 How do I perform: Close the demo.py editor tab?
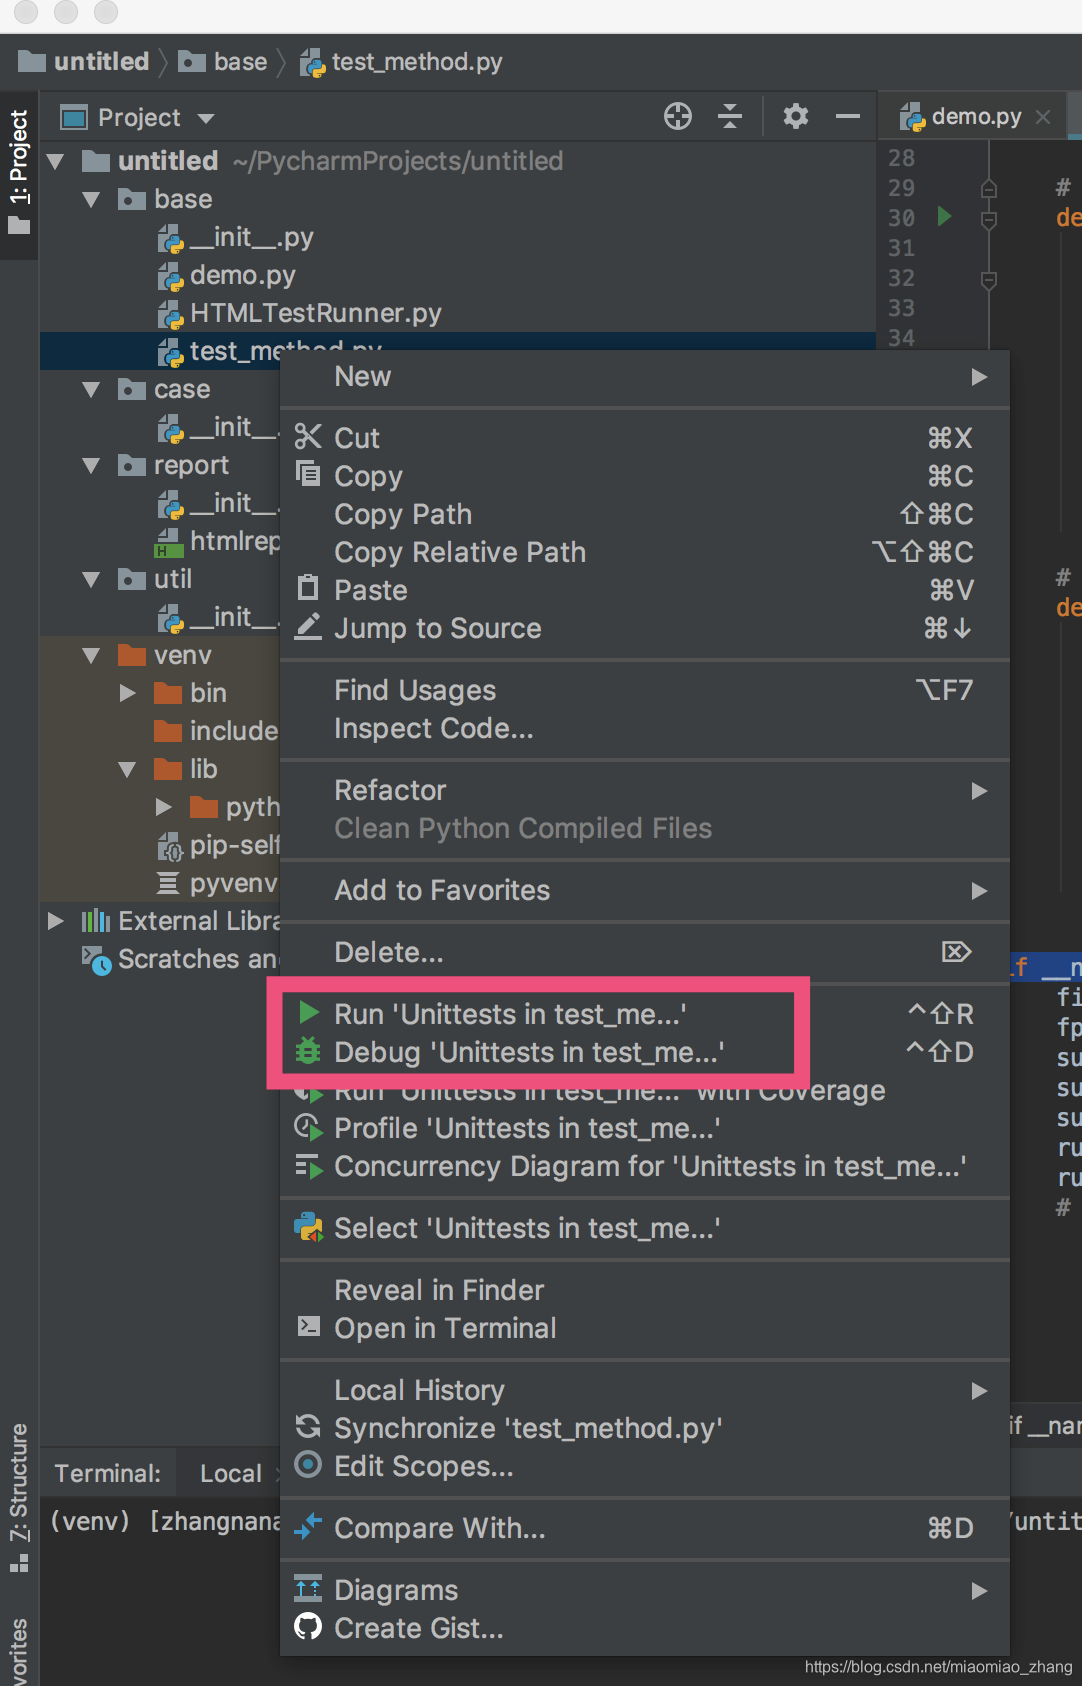coord(1043,117)
